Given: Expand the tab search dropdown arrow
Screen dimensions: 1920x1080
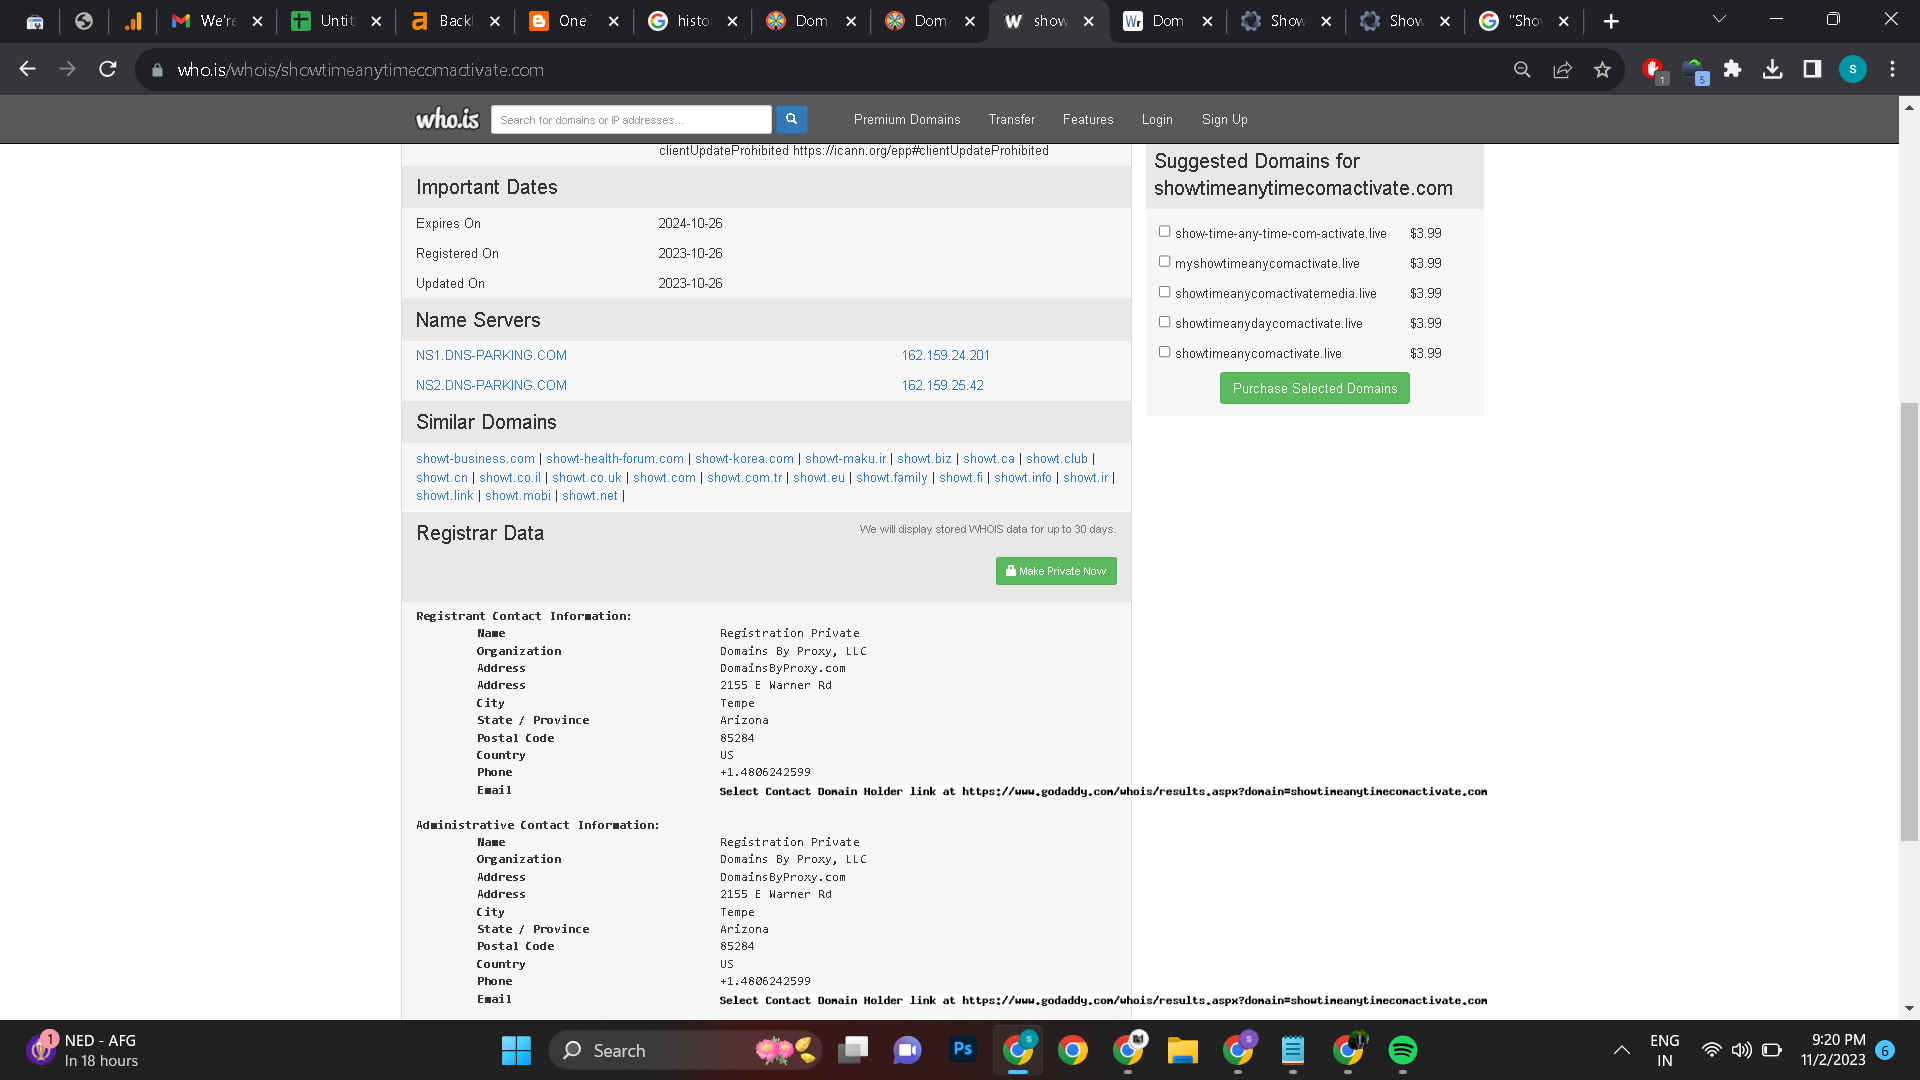Looking at the screenshot, I should [x=1719, y=19].
